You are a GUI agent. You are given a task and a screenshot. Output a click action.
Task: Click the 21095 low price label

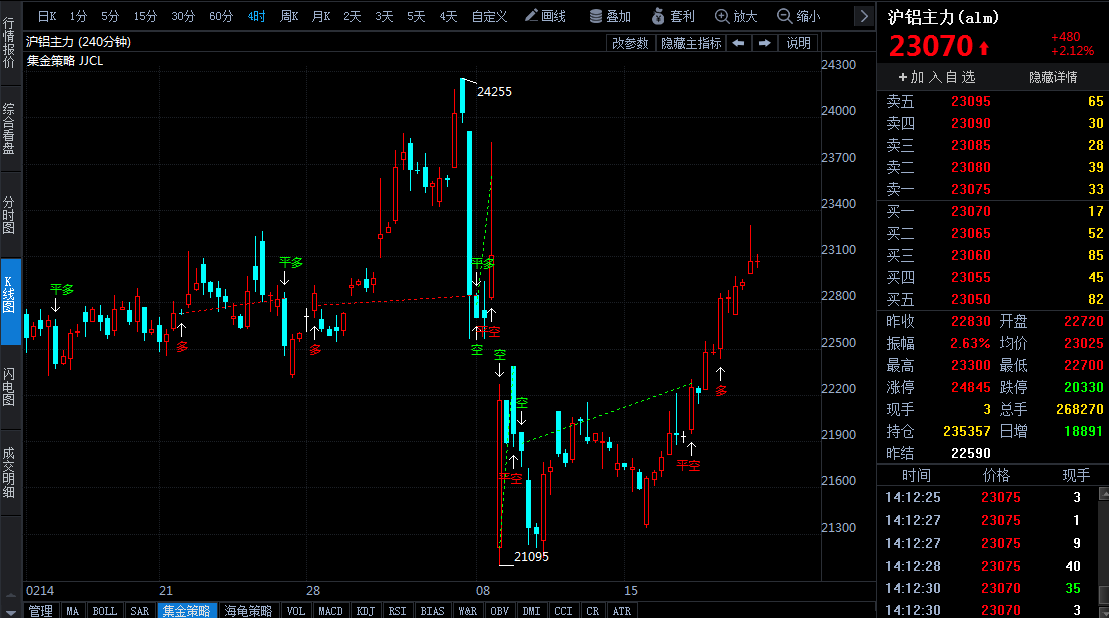pyautogui.click(x=531, y=556)
